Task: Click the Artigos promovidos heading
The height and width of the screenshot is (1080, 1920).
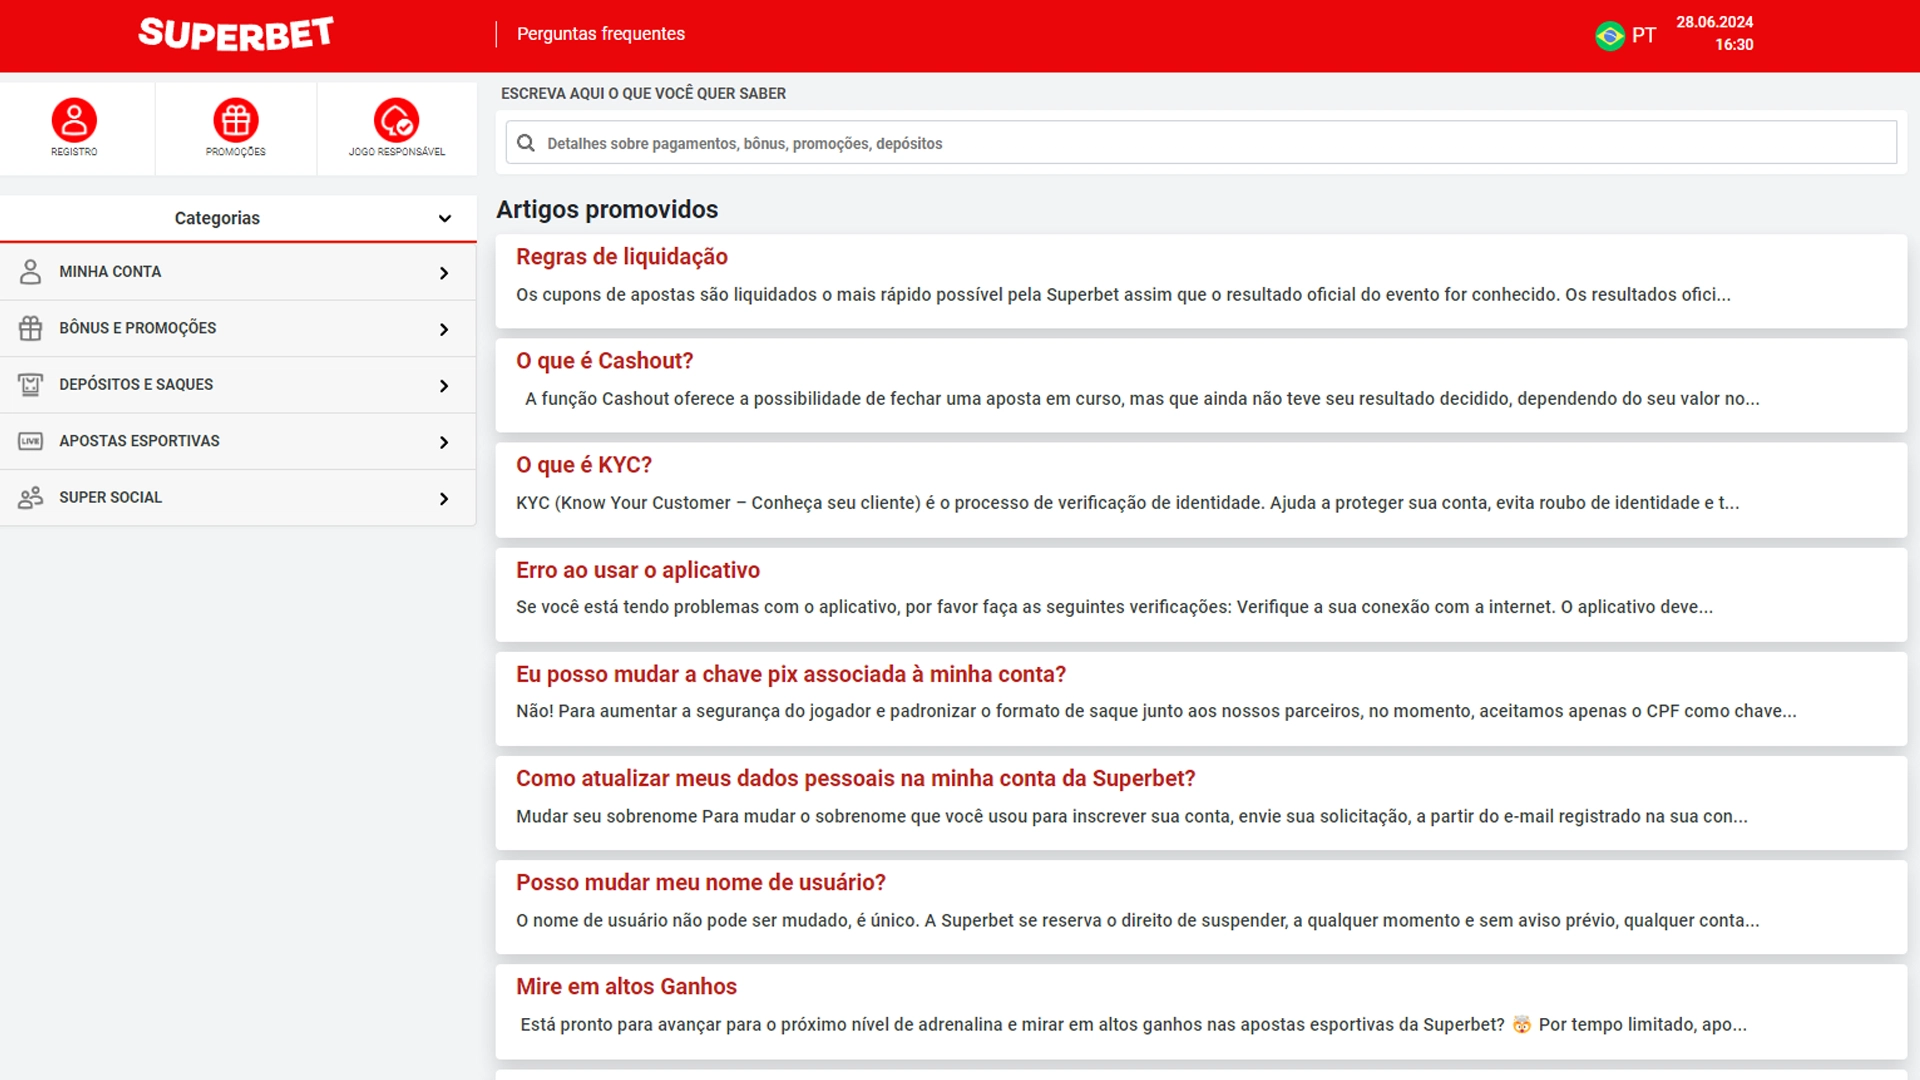Action: pyautogui.click(x=607, y=209)
